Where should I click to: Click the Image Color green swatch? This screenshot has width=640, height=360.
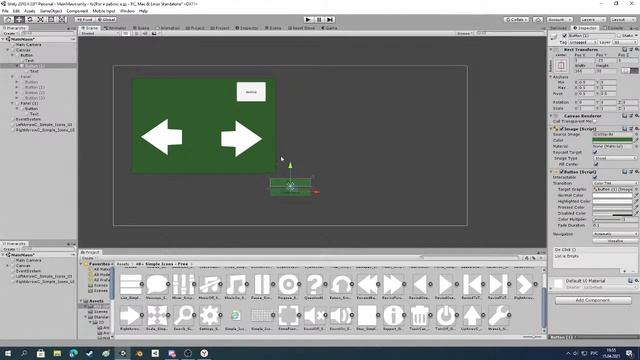coord(612,140)
